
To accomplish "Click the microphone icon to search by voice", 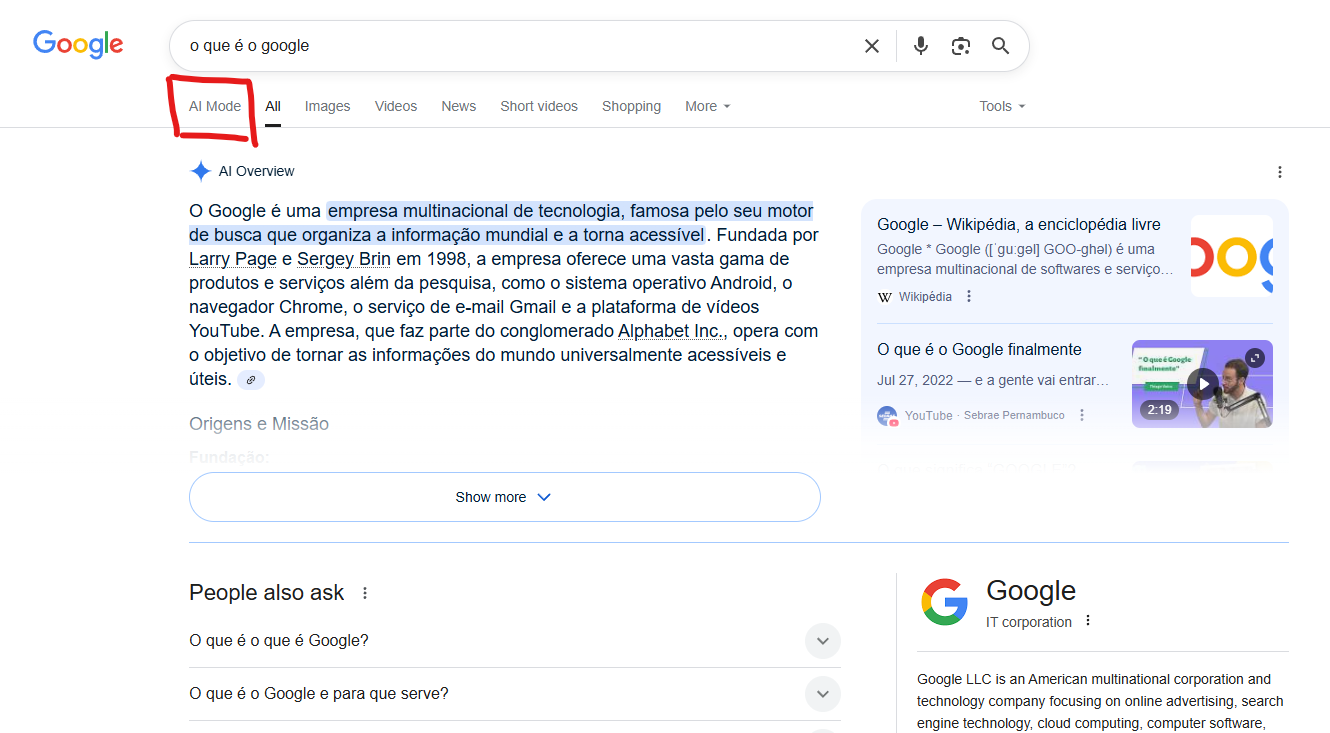I will point(920,45).
